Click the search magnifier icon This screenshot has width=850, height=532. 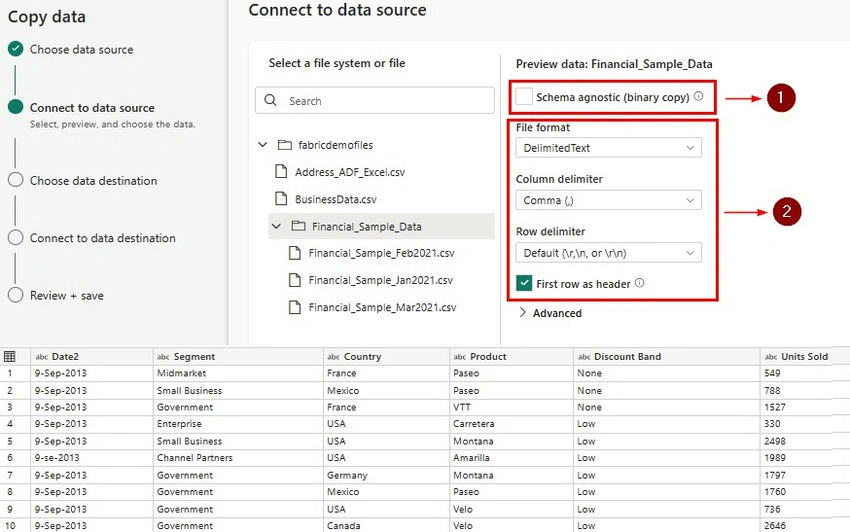(x=271, y=100)
